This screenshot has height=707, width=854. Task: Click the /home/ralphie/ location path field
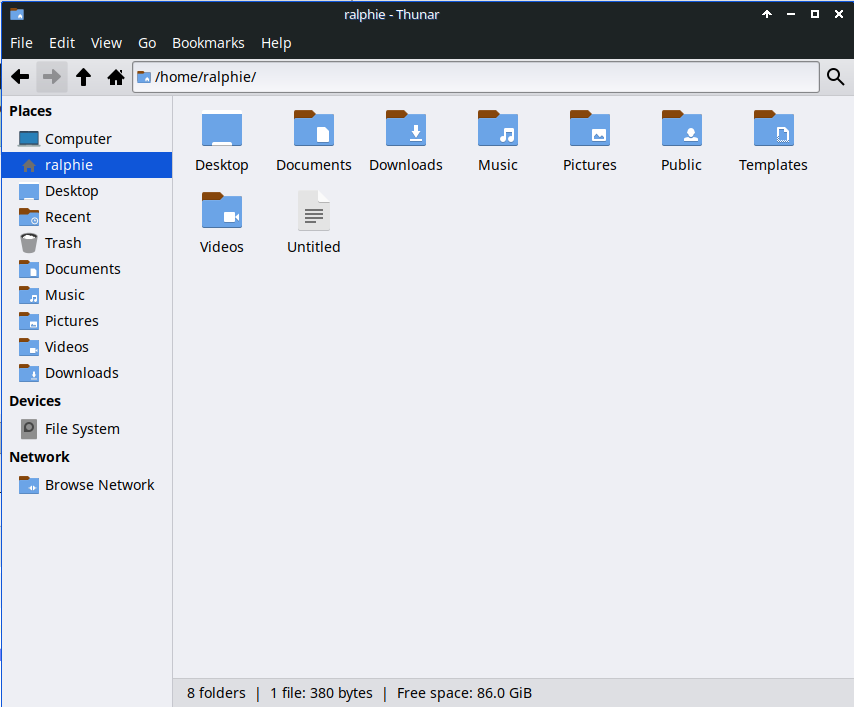pos(476,77)
